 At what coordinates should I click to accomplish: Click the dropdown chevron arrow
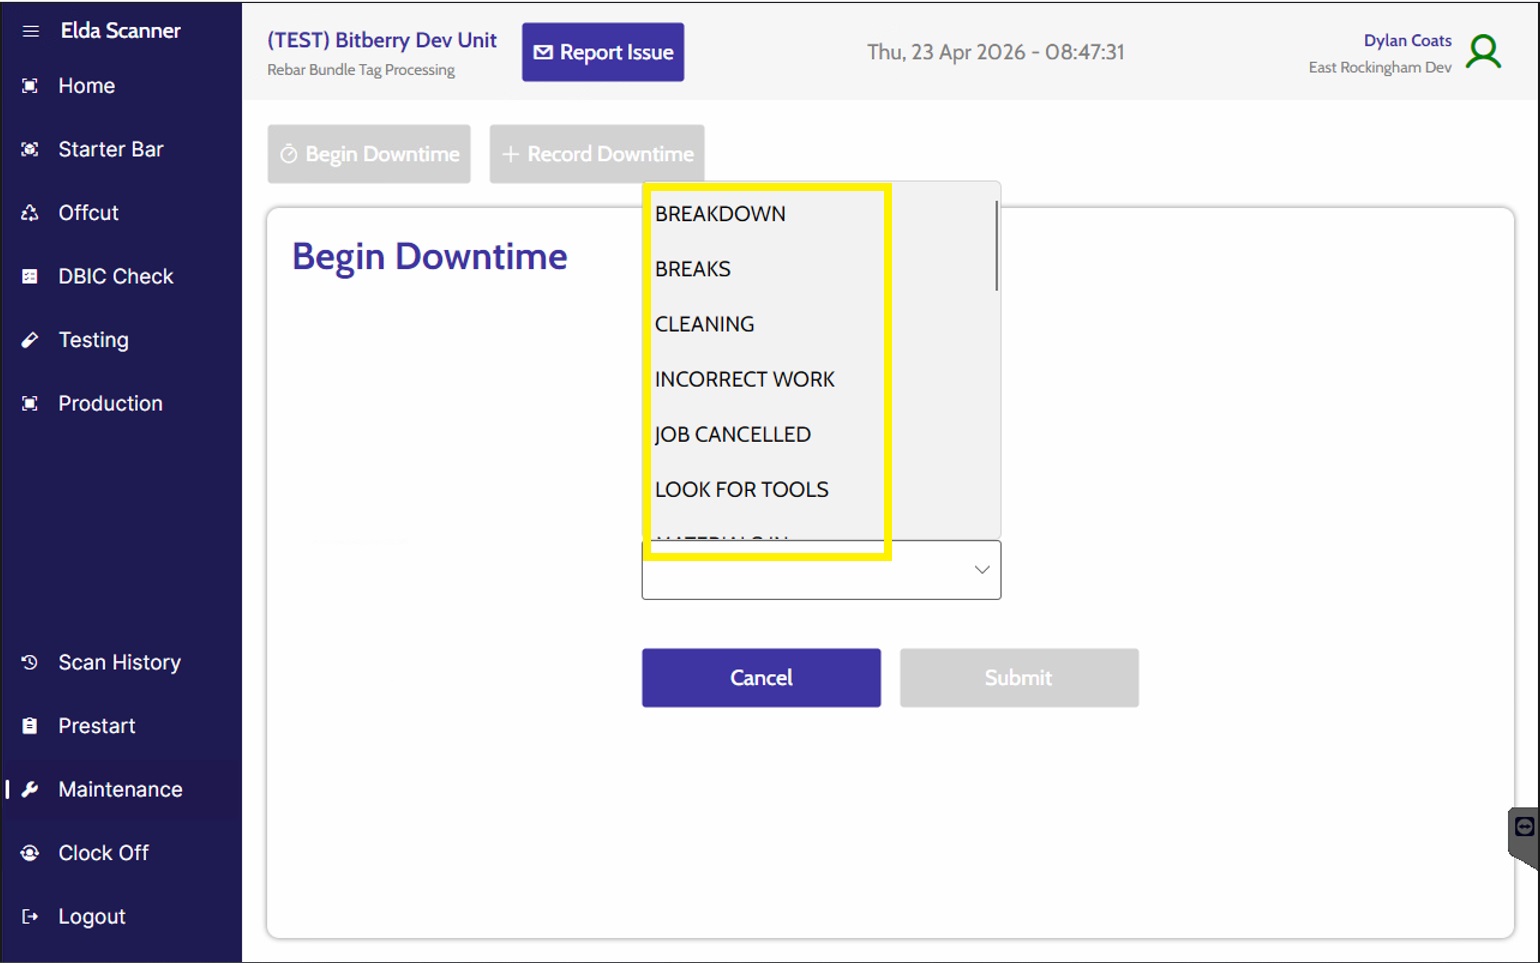pyautogui.click(x=982, y=570)
